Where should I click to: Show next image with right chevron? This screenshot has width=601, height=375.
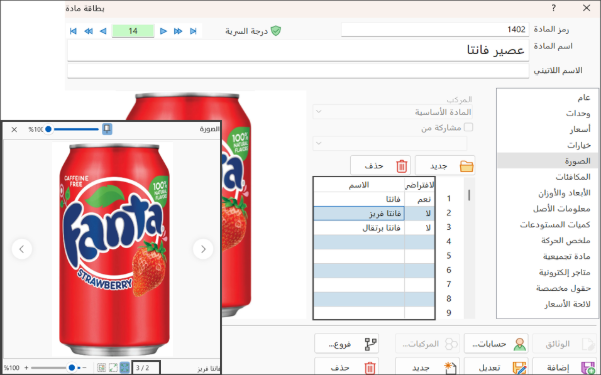pos(203,249)
